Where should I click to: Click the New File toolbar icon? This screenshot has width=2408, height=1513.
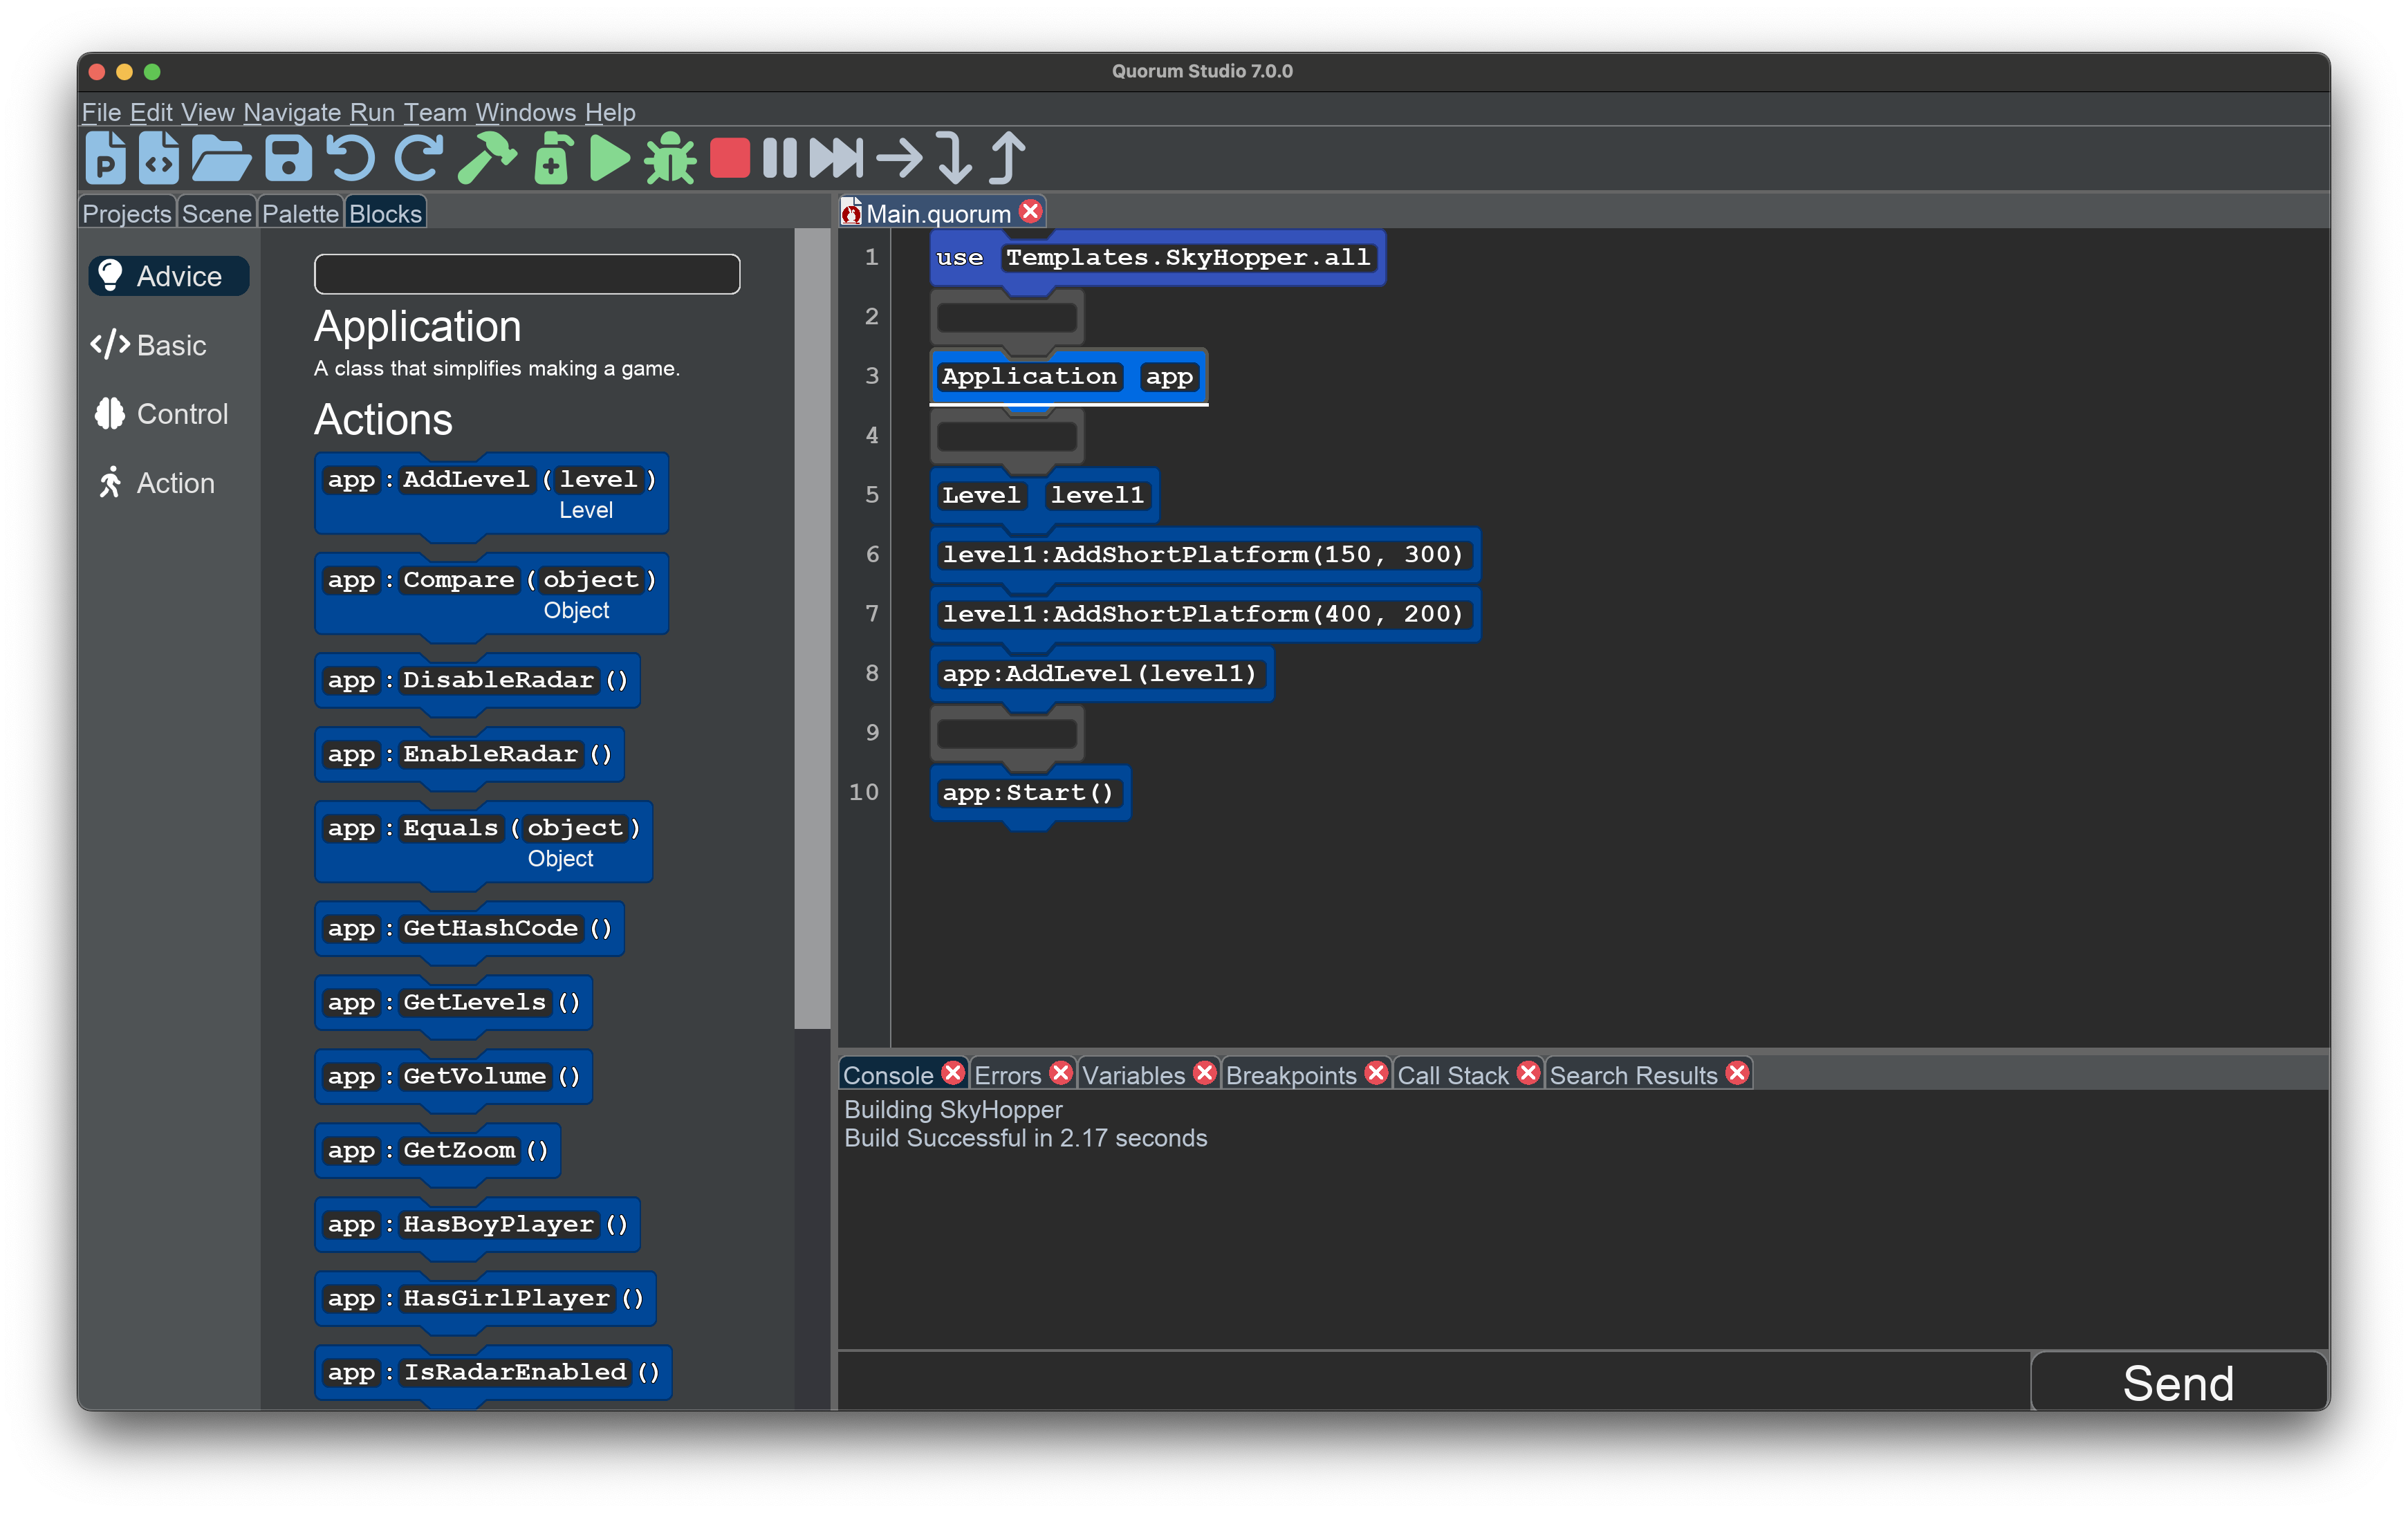159,158
